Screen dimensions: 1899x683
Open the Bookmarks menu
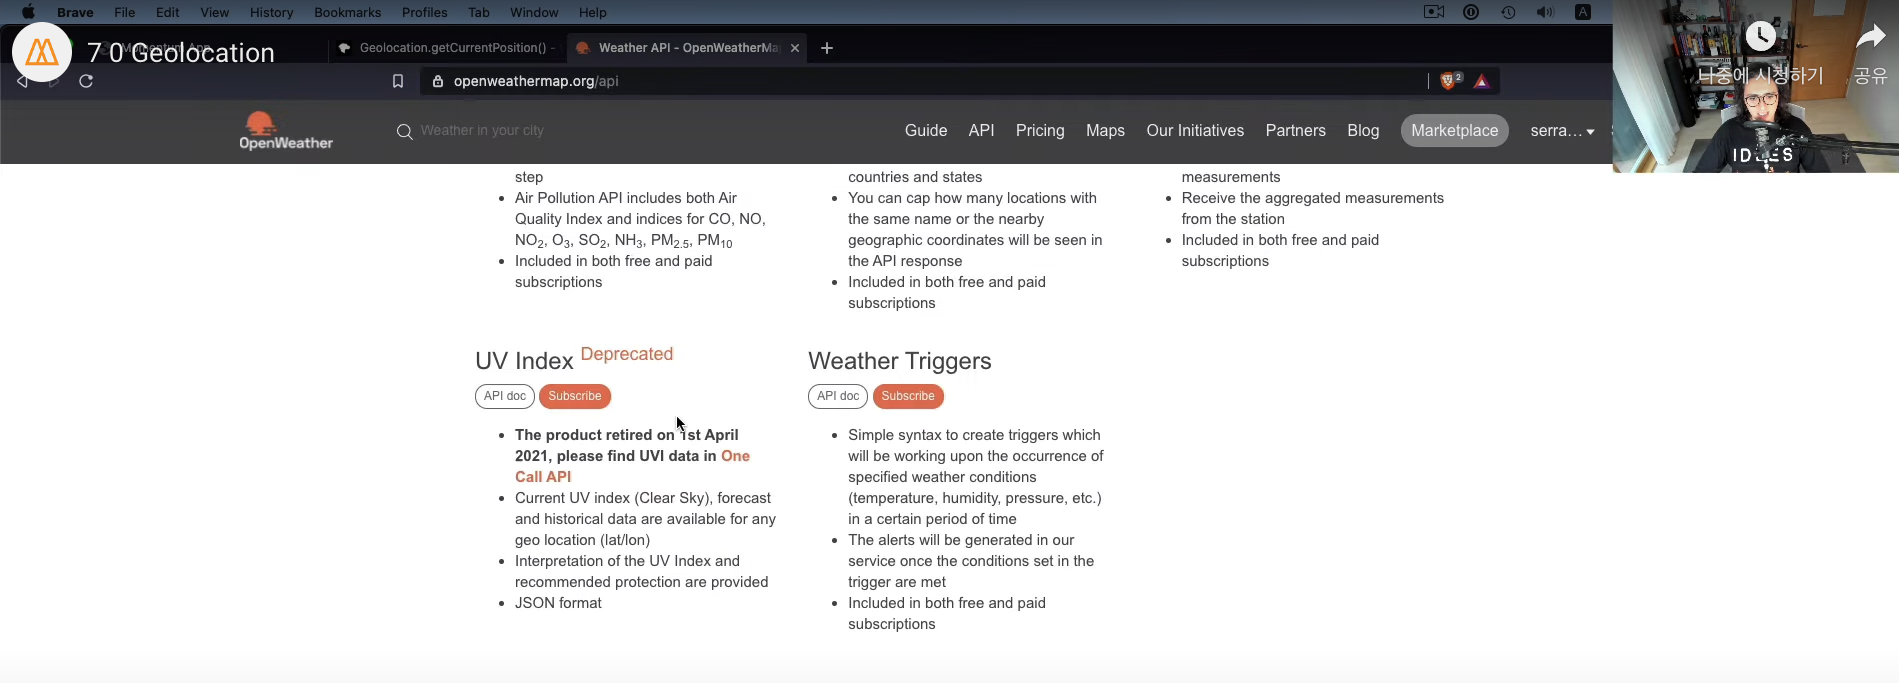[x=347, y=12]
